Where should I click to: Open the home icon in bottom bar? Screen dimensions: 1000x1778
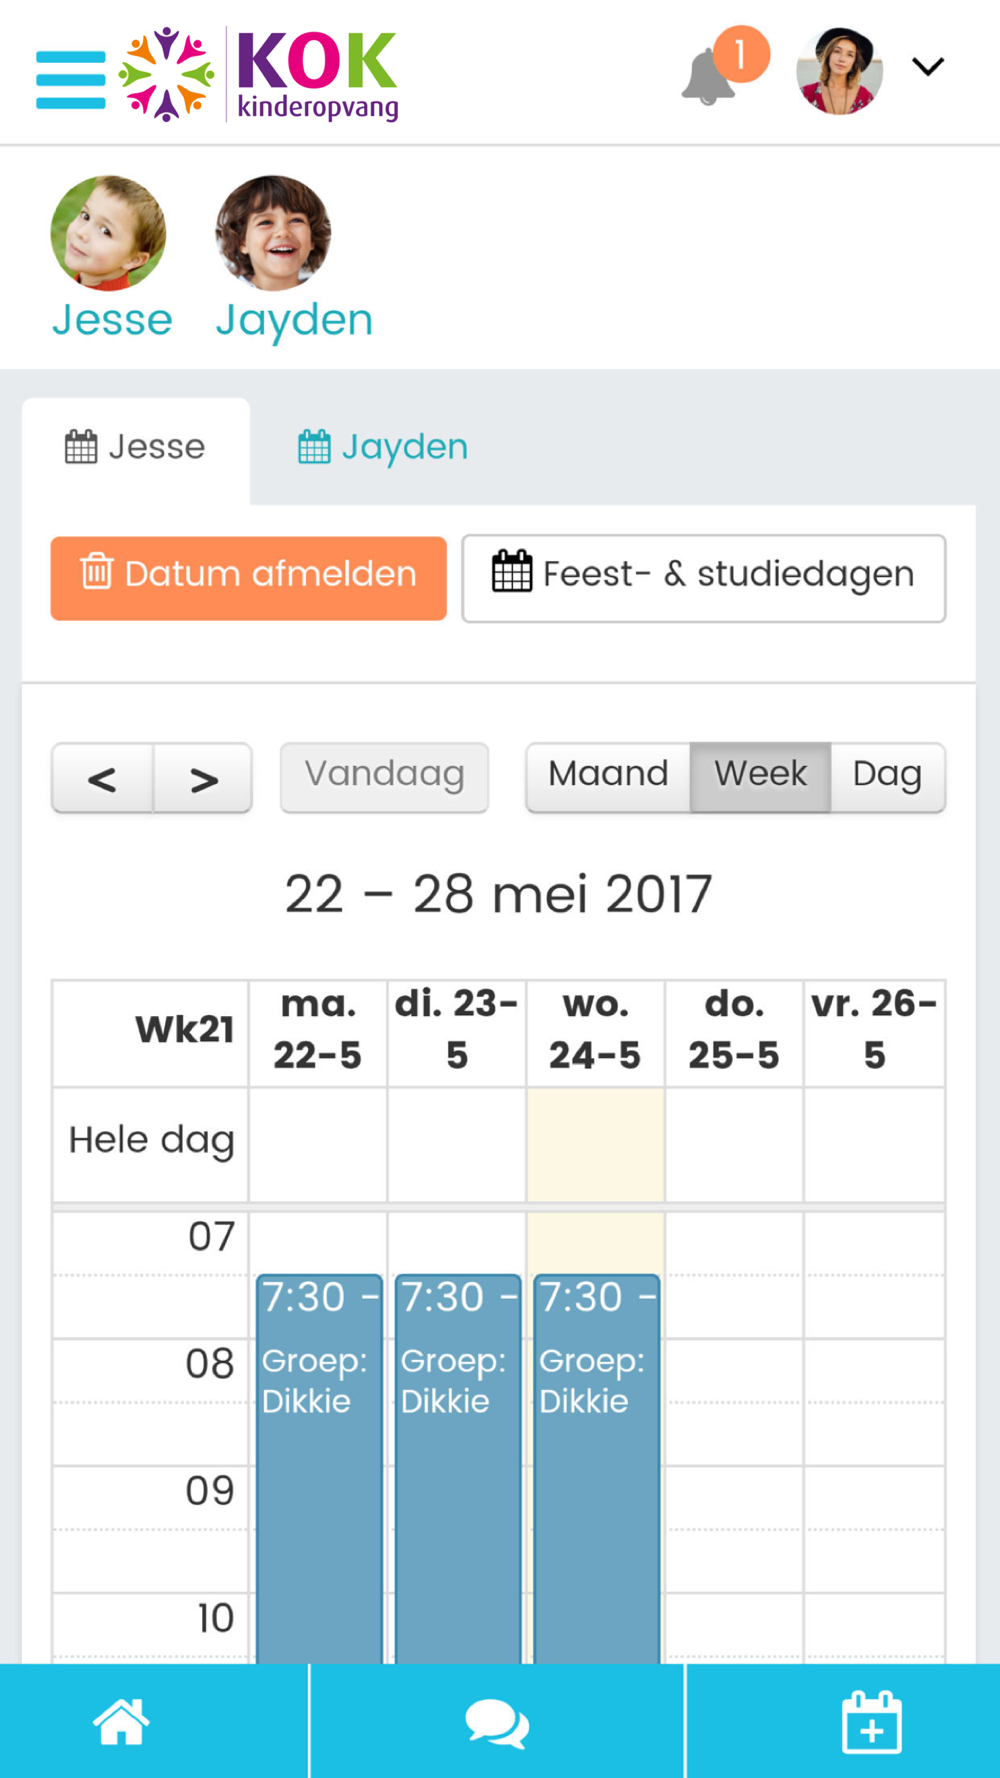121,1721
